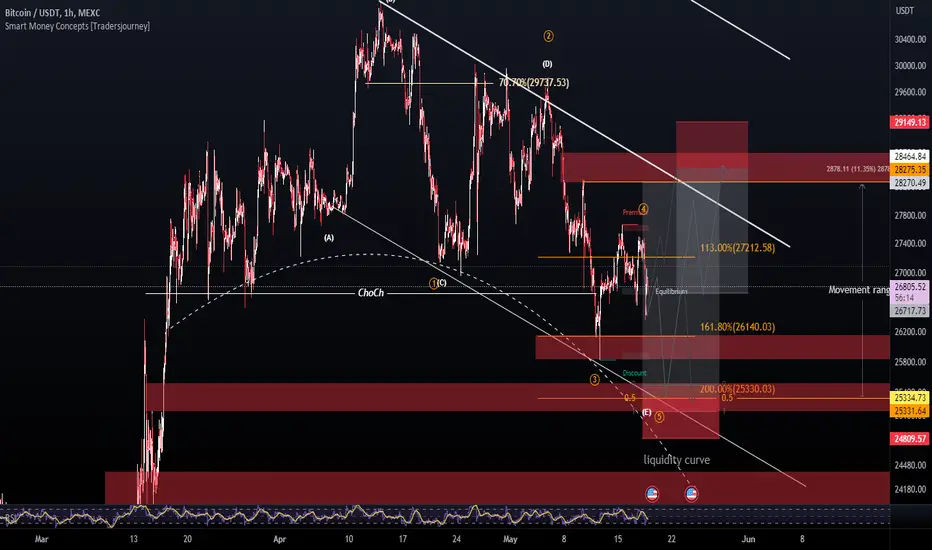Click the 30000.00 price axis level
Screen dimensions: 932x550
[x=910, y=66]
